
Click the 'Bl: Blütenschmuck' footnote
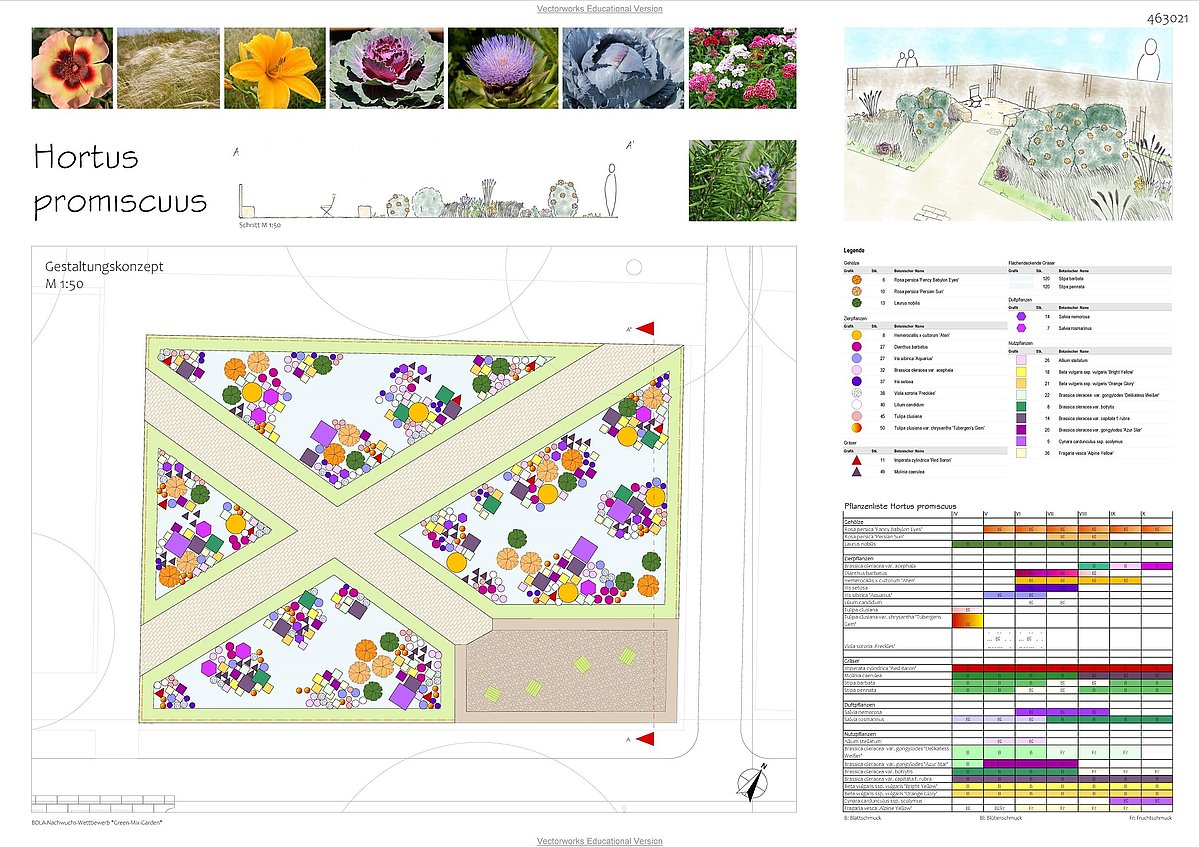[999, 817]
